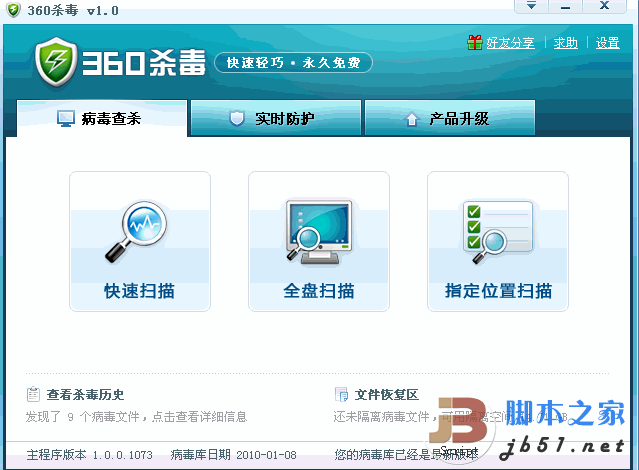Viewport: 639px width, 470px height.
Task: Click the shield icon on 实时防护 tab
Action: pyautogui.click(x=237, y=119)
